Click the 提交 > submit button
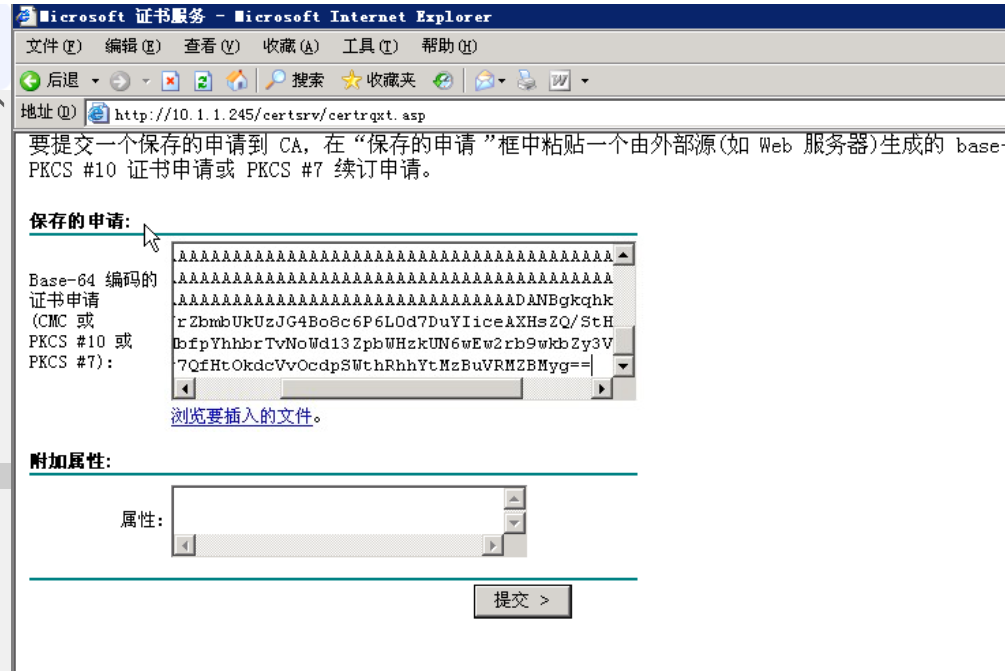 coord(522,601)
